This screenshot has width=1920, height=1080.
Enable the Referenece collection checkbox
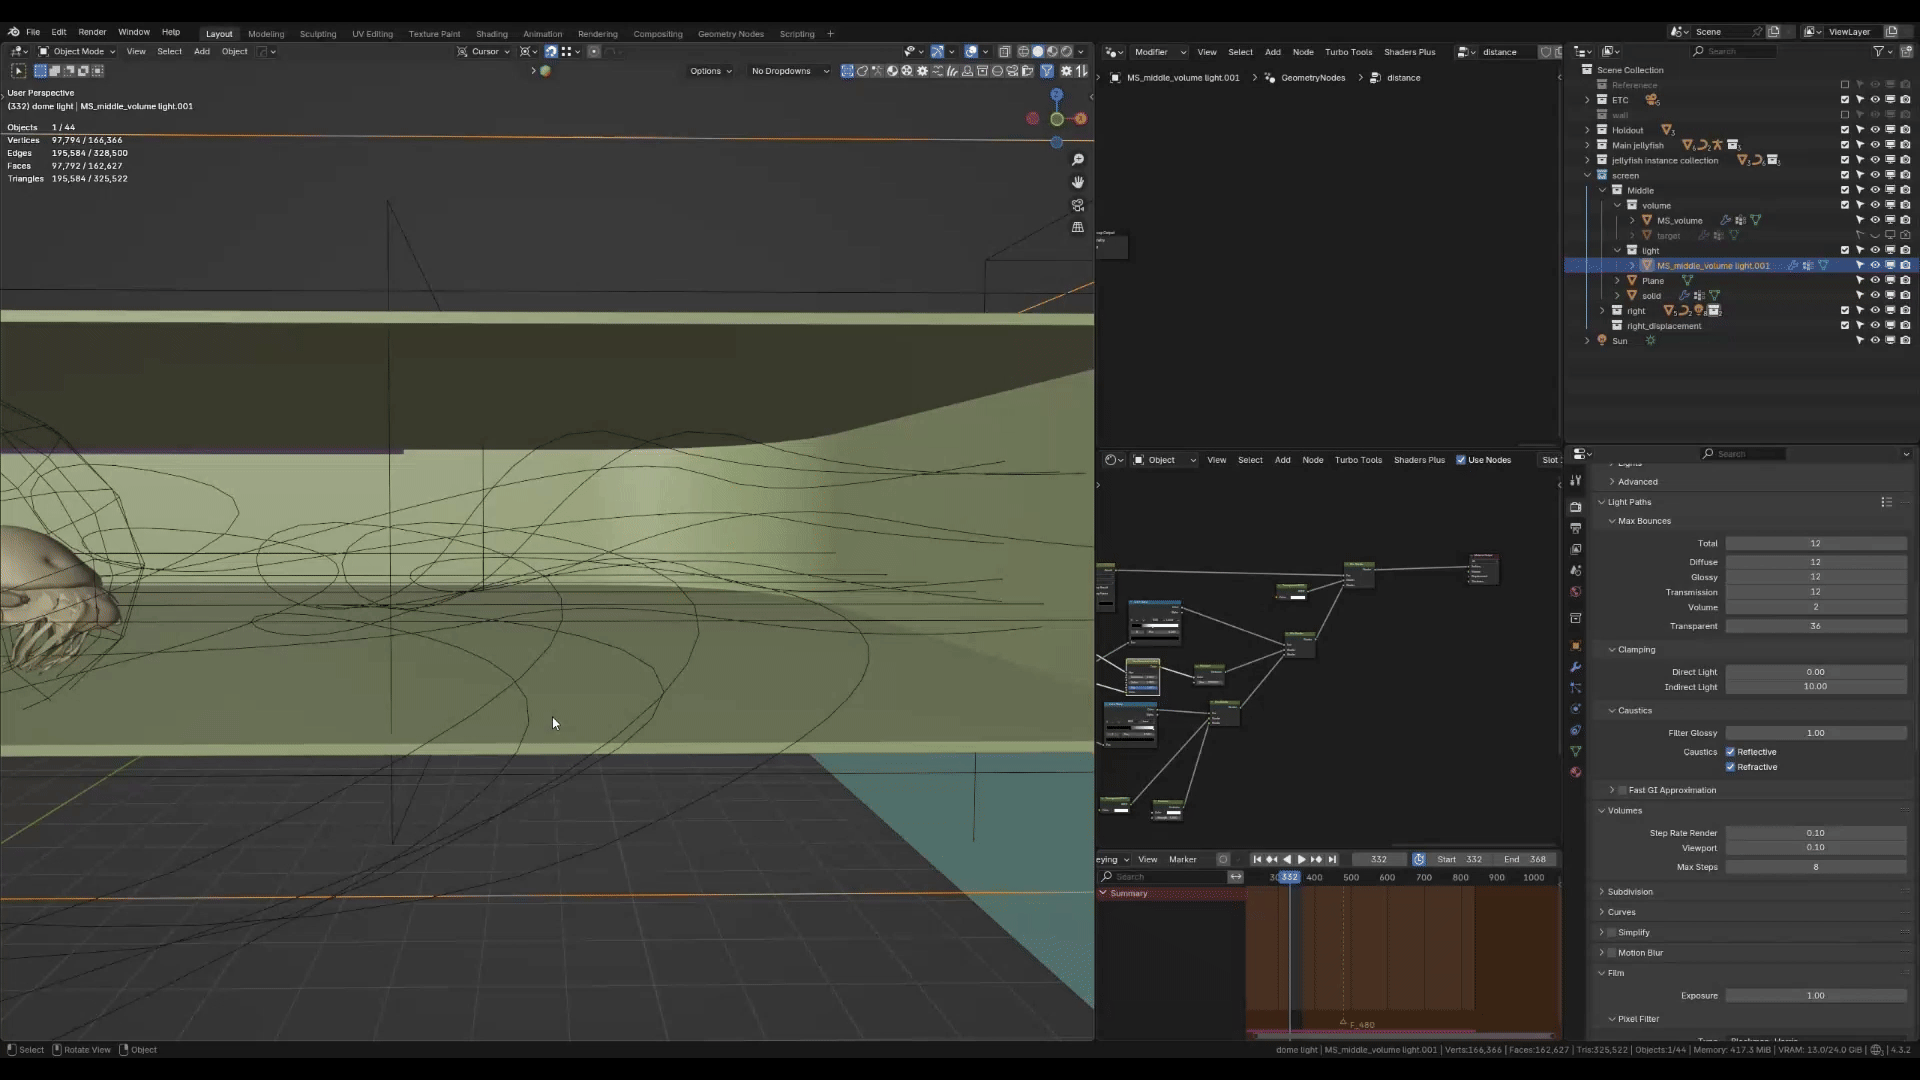(x=1845, y=85)
